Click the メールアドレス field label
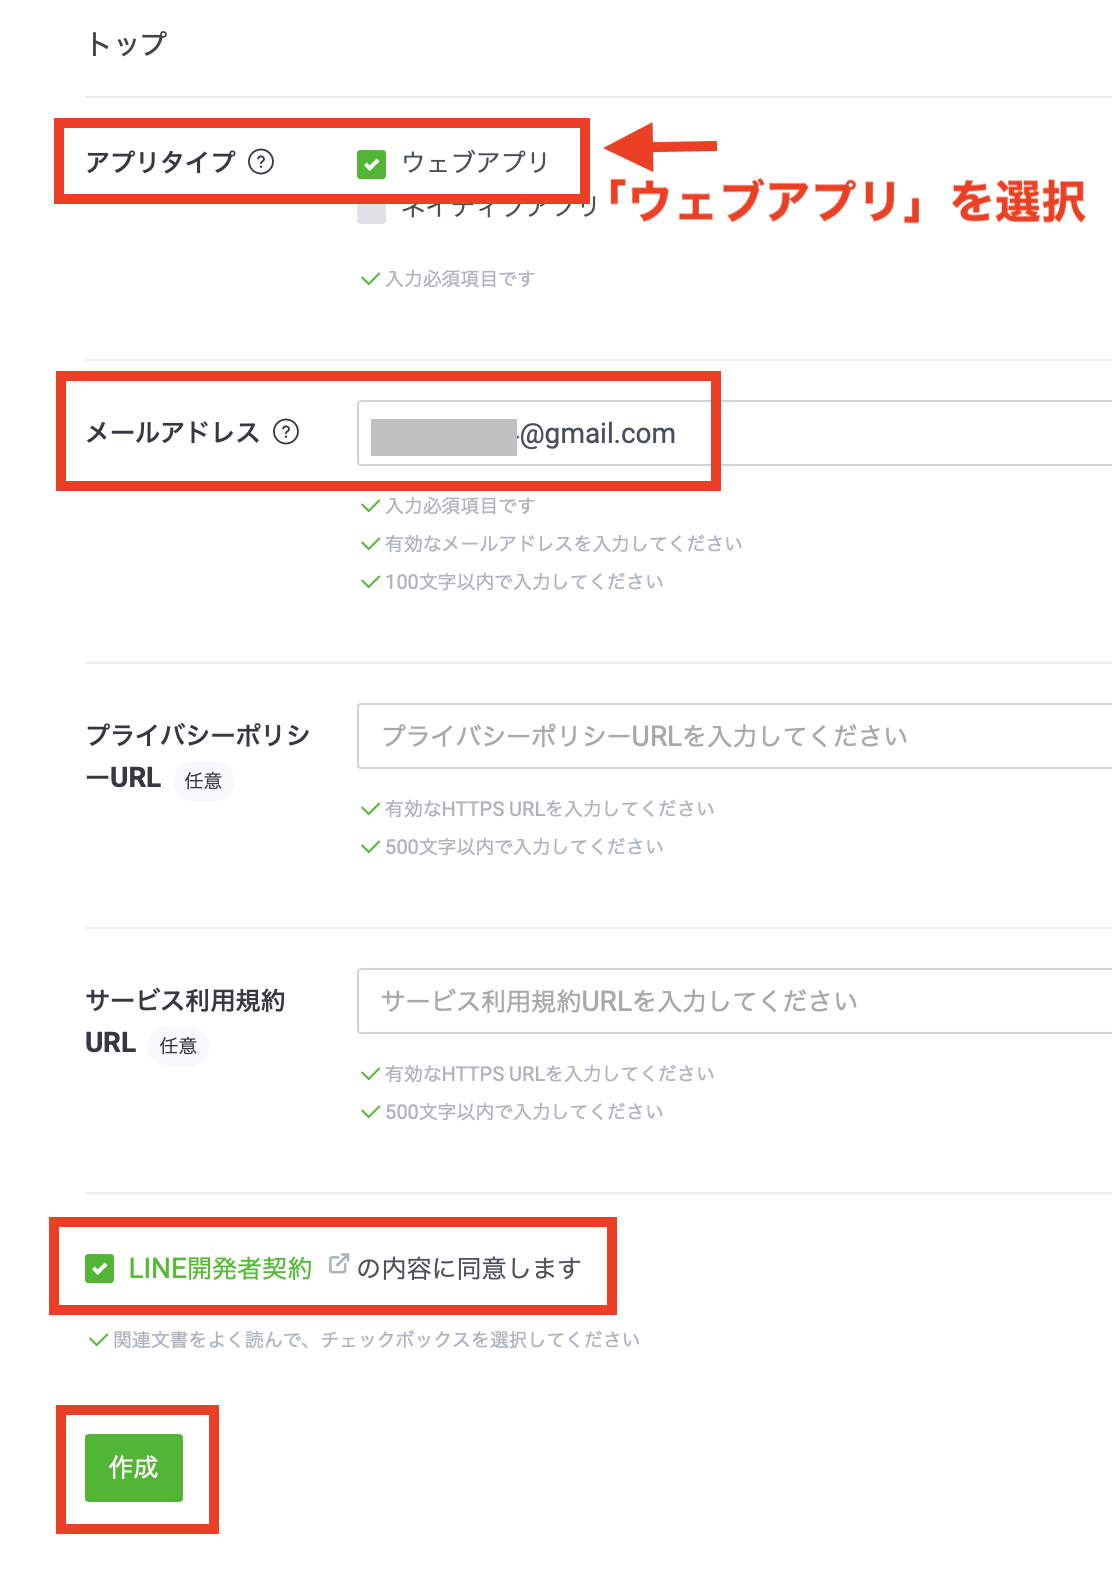 coord(172,432)
